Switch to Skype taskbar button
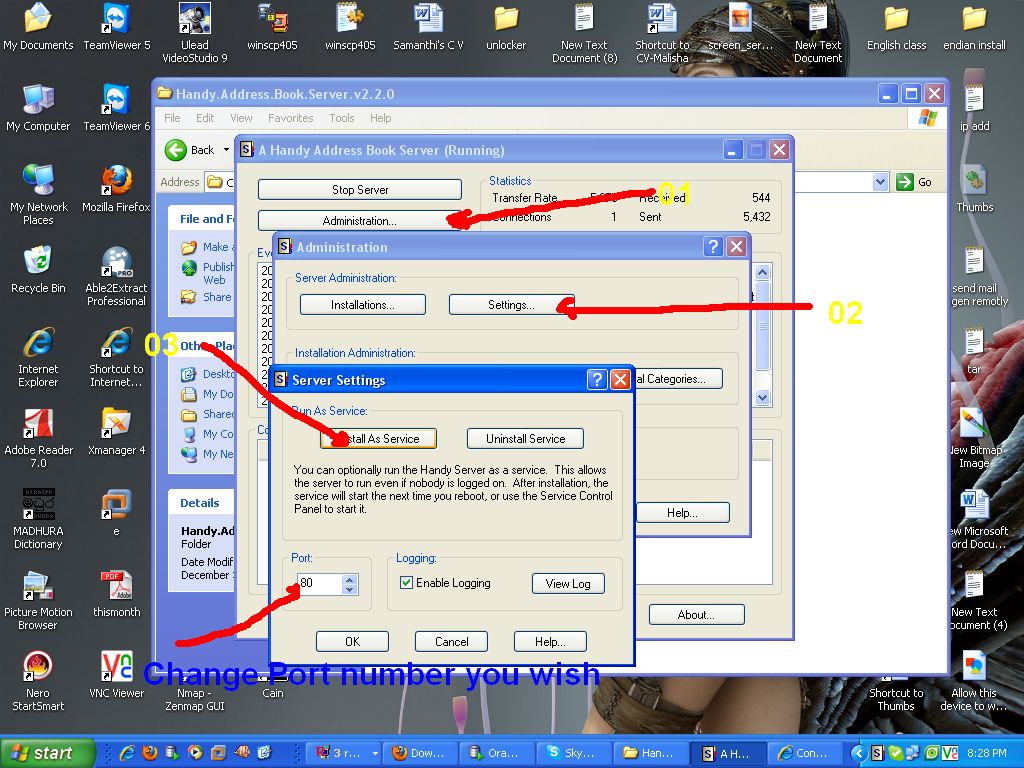The width and height of the screenshot is (1024, 768). tap(573, 753)
